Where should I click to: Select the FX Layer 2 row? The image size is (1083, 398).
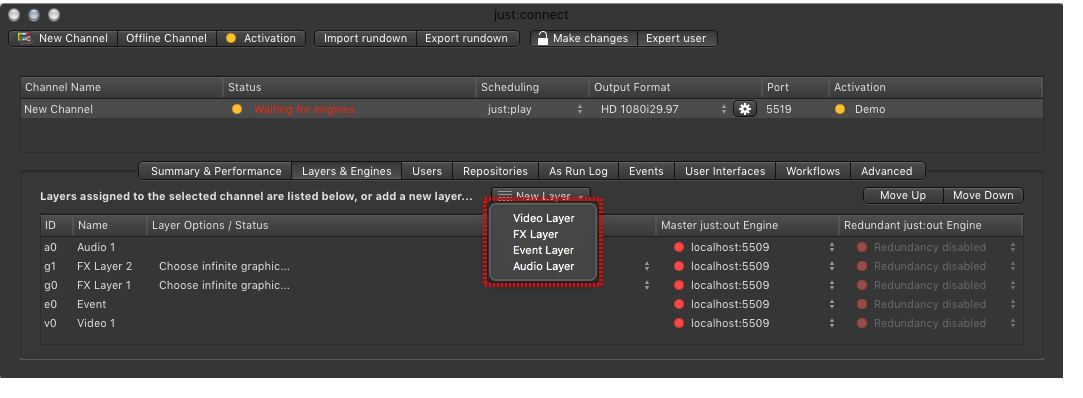pos(531,266)
